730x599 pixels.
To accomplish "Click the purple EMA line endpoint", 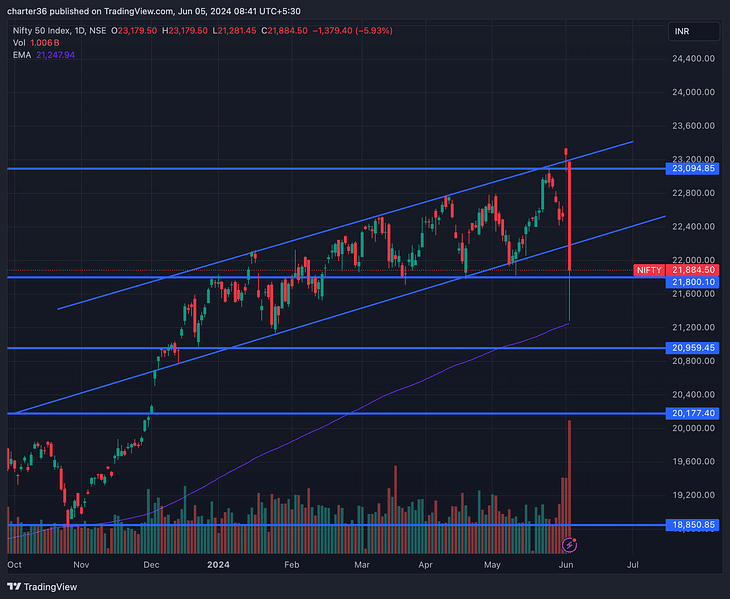I will [x=568, y=323].
